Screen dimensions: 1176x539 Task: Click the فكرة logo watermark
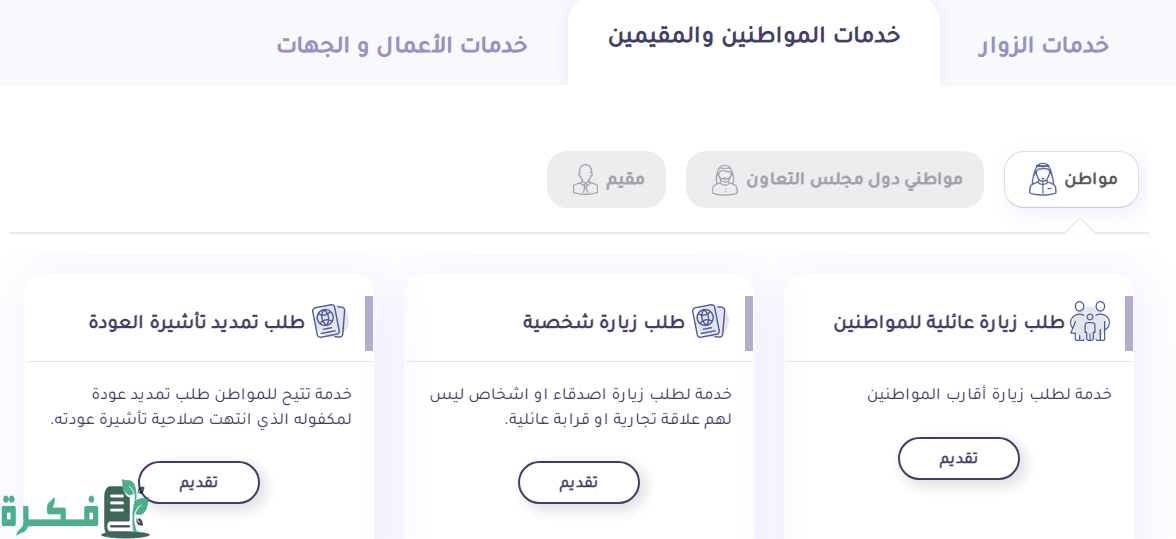(74, 510)
